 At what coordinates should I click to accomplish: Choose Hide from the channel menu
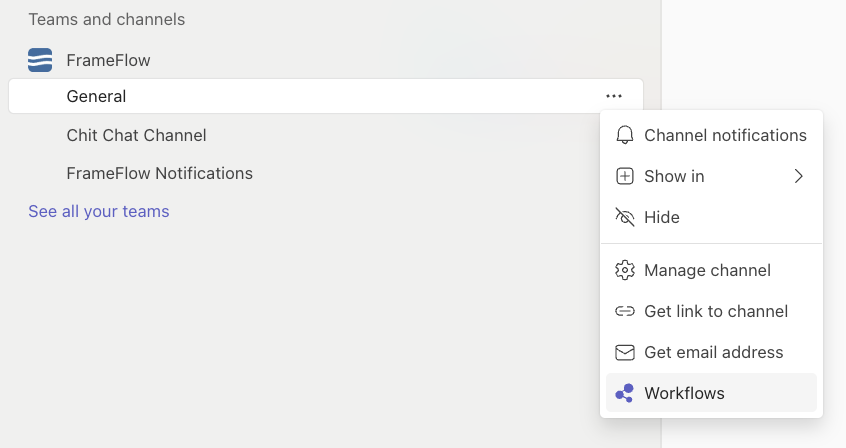pos(711,217)
